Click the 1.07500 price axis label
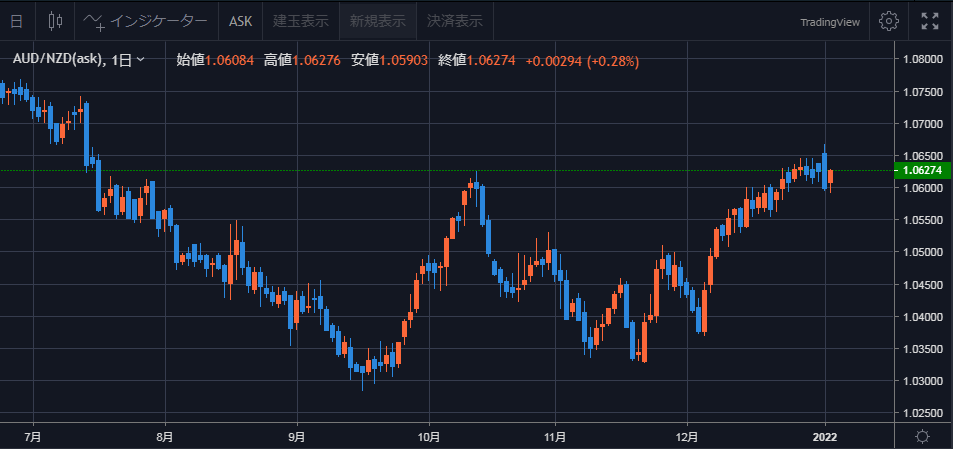The image size is (953, 449). point(923,92)
